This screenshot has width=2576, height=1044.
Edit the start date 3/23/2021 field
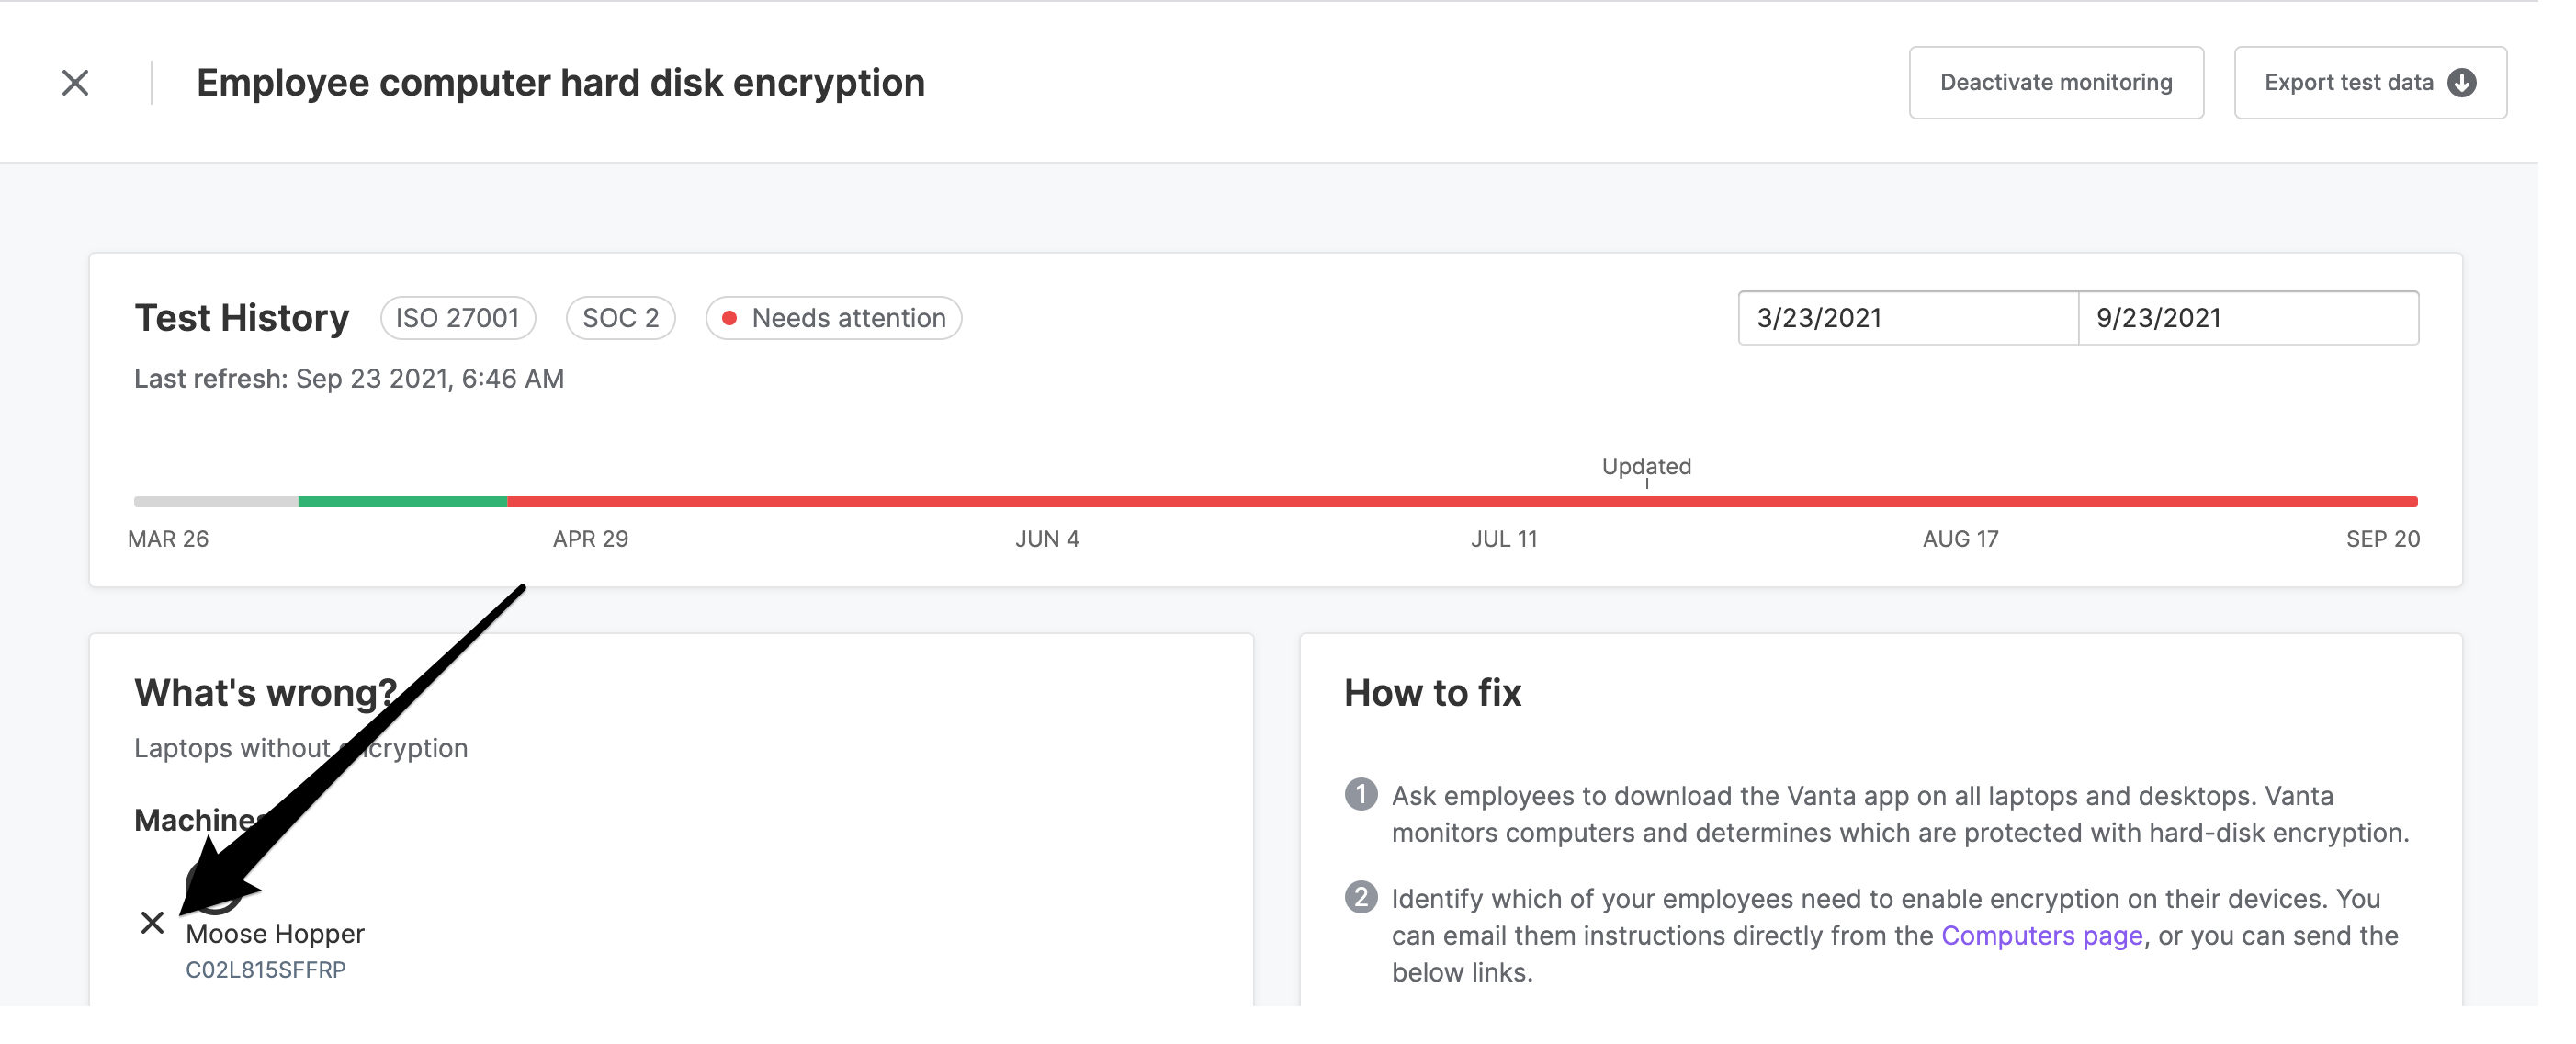coord(1907,318)
